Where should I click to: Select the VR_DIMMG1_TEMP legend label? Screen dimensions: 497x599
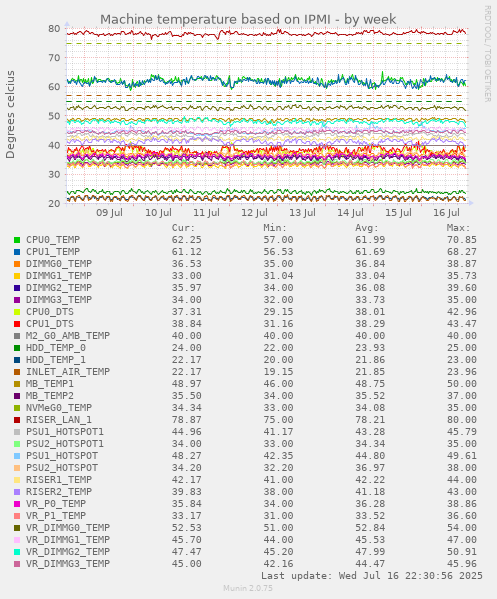(x=68, y=540)
